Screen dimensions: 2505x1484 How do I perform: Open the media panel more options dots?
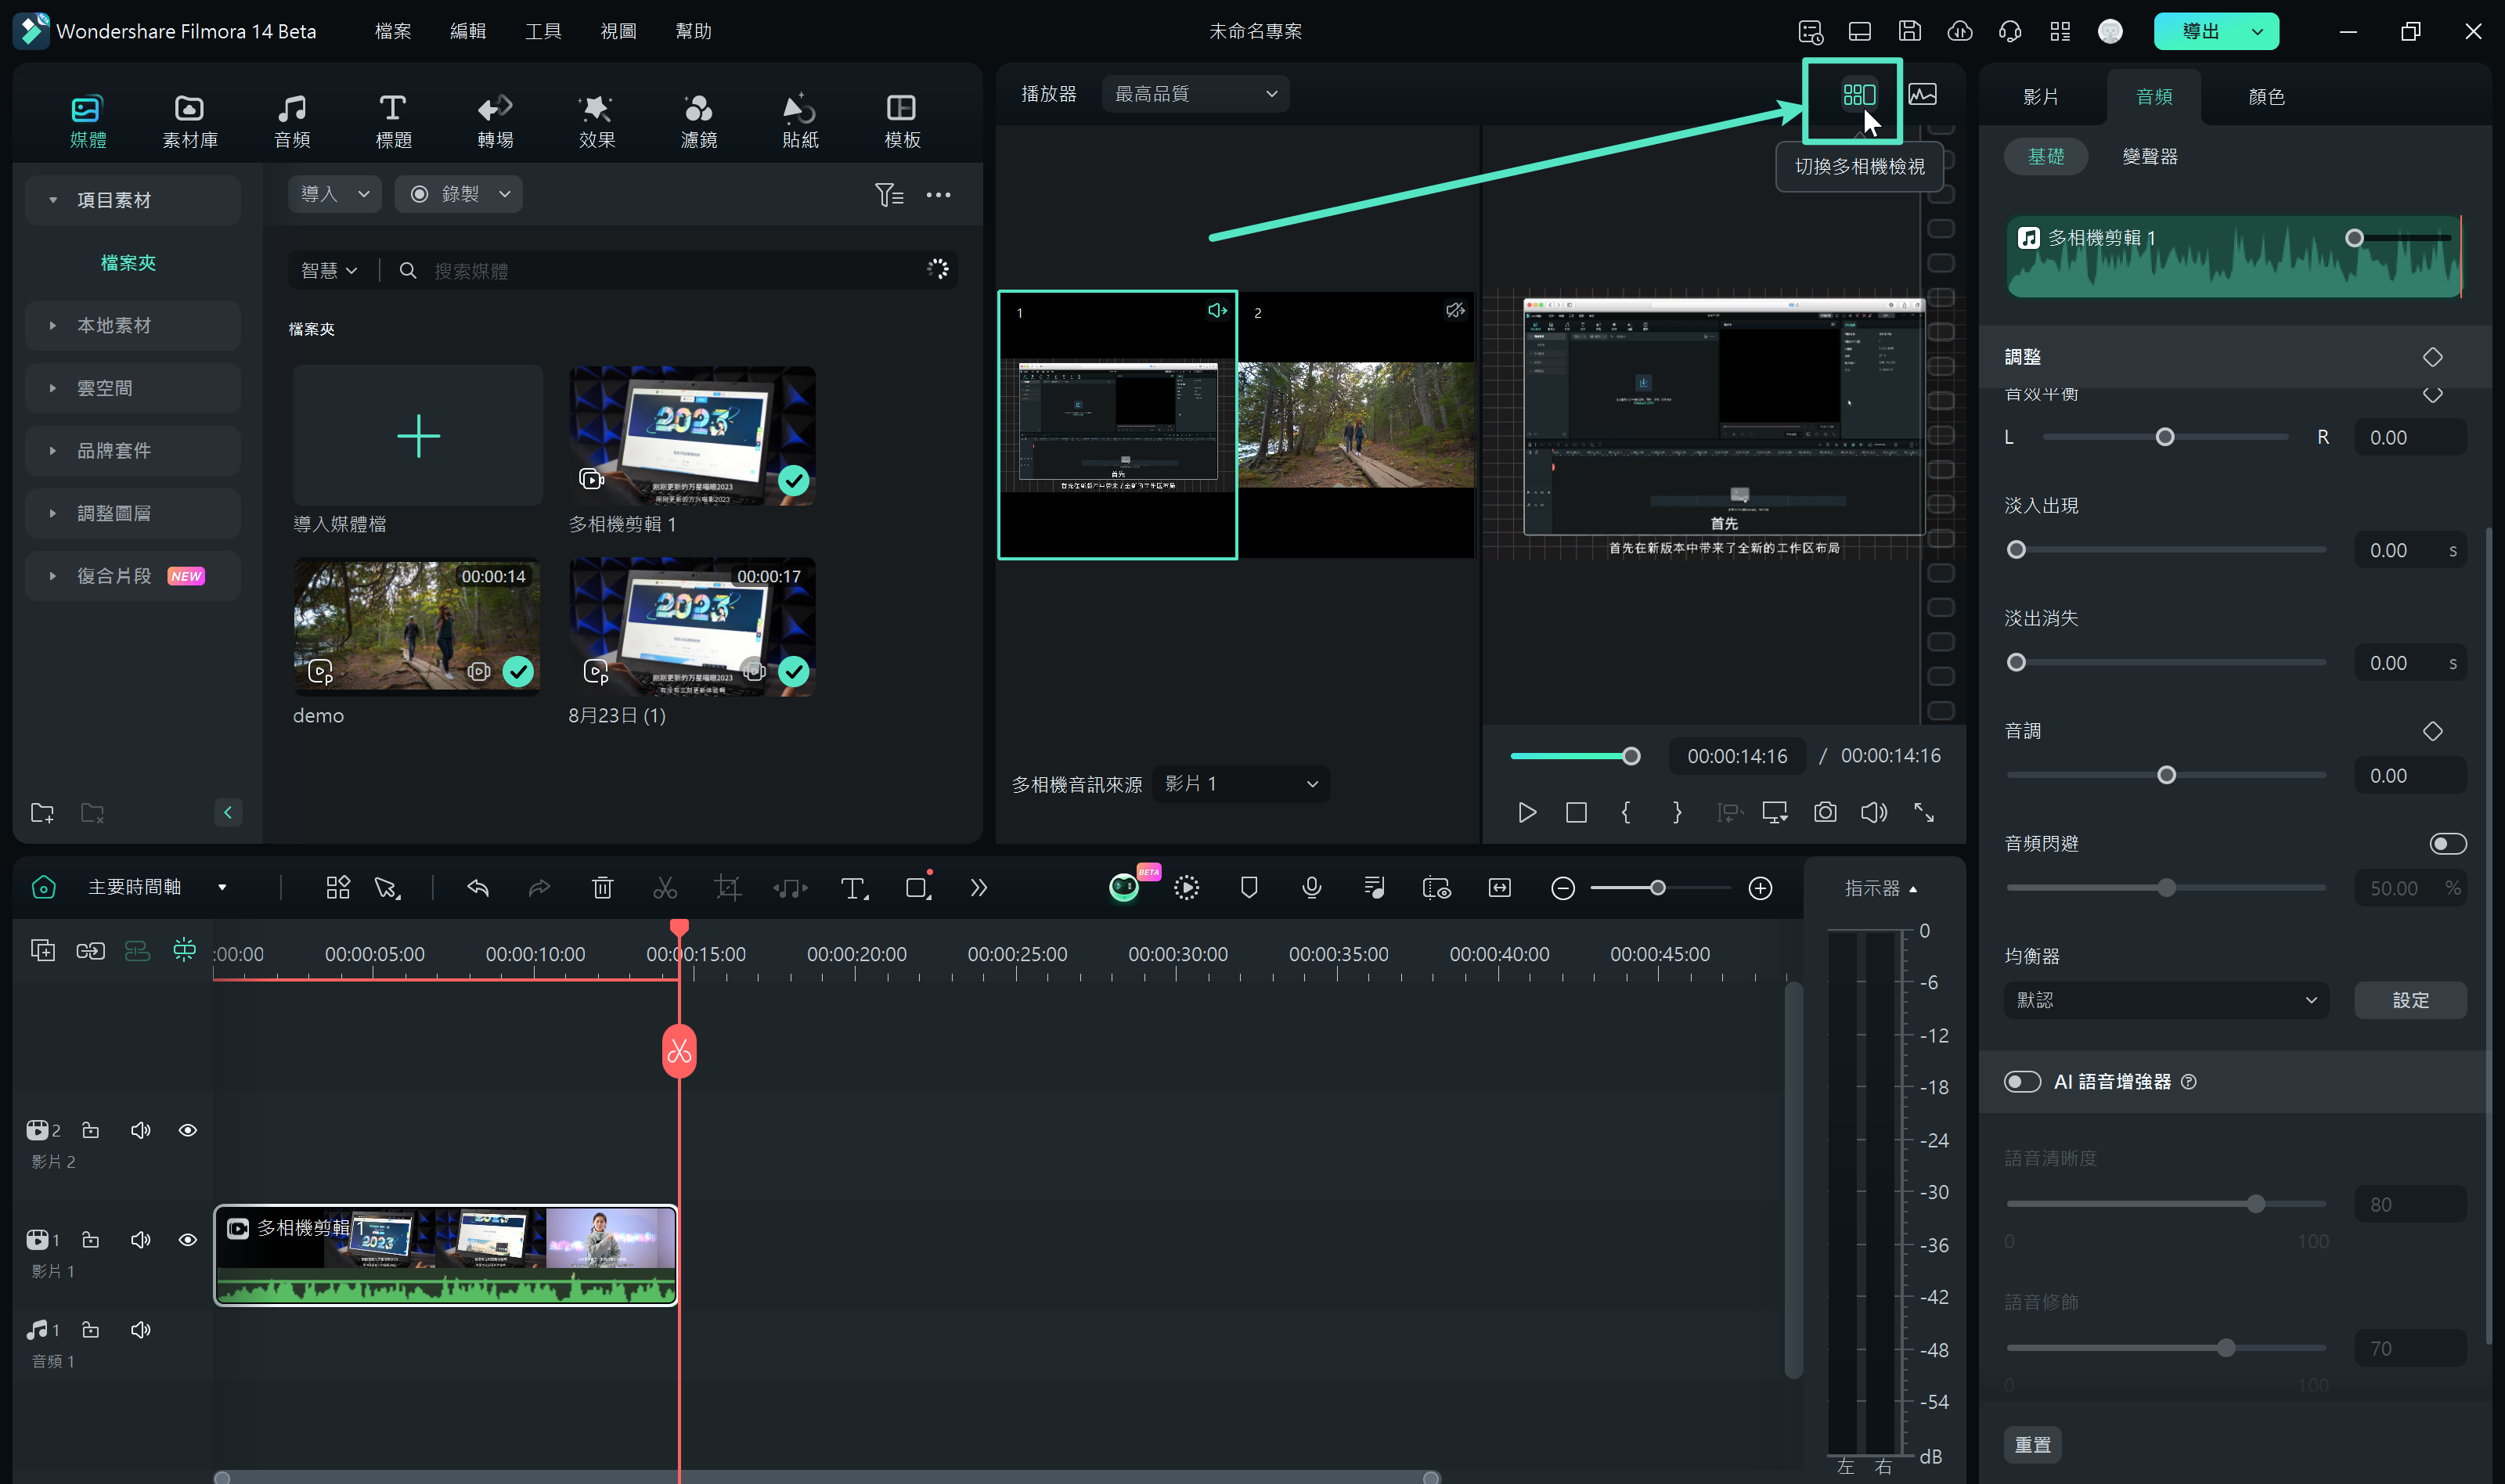click(938, 194)
